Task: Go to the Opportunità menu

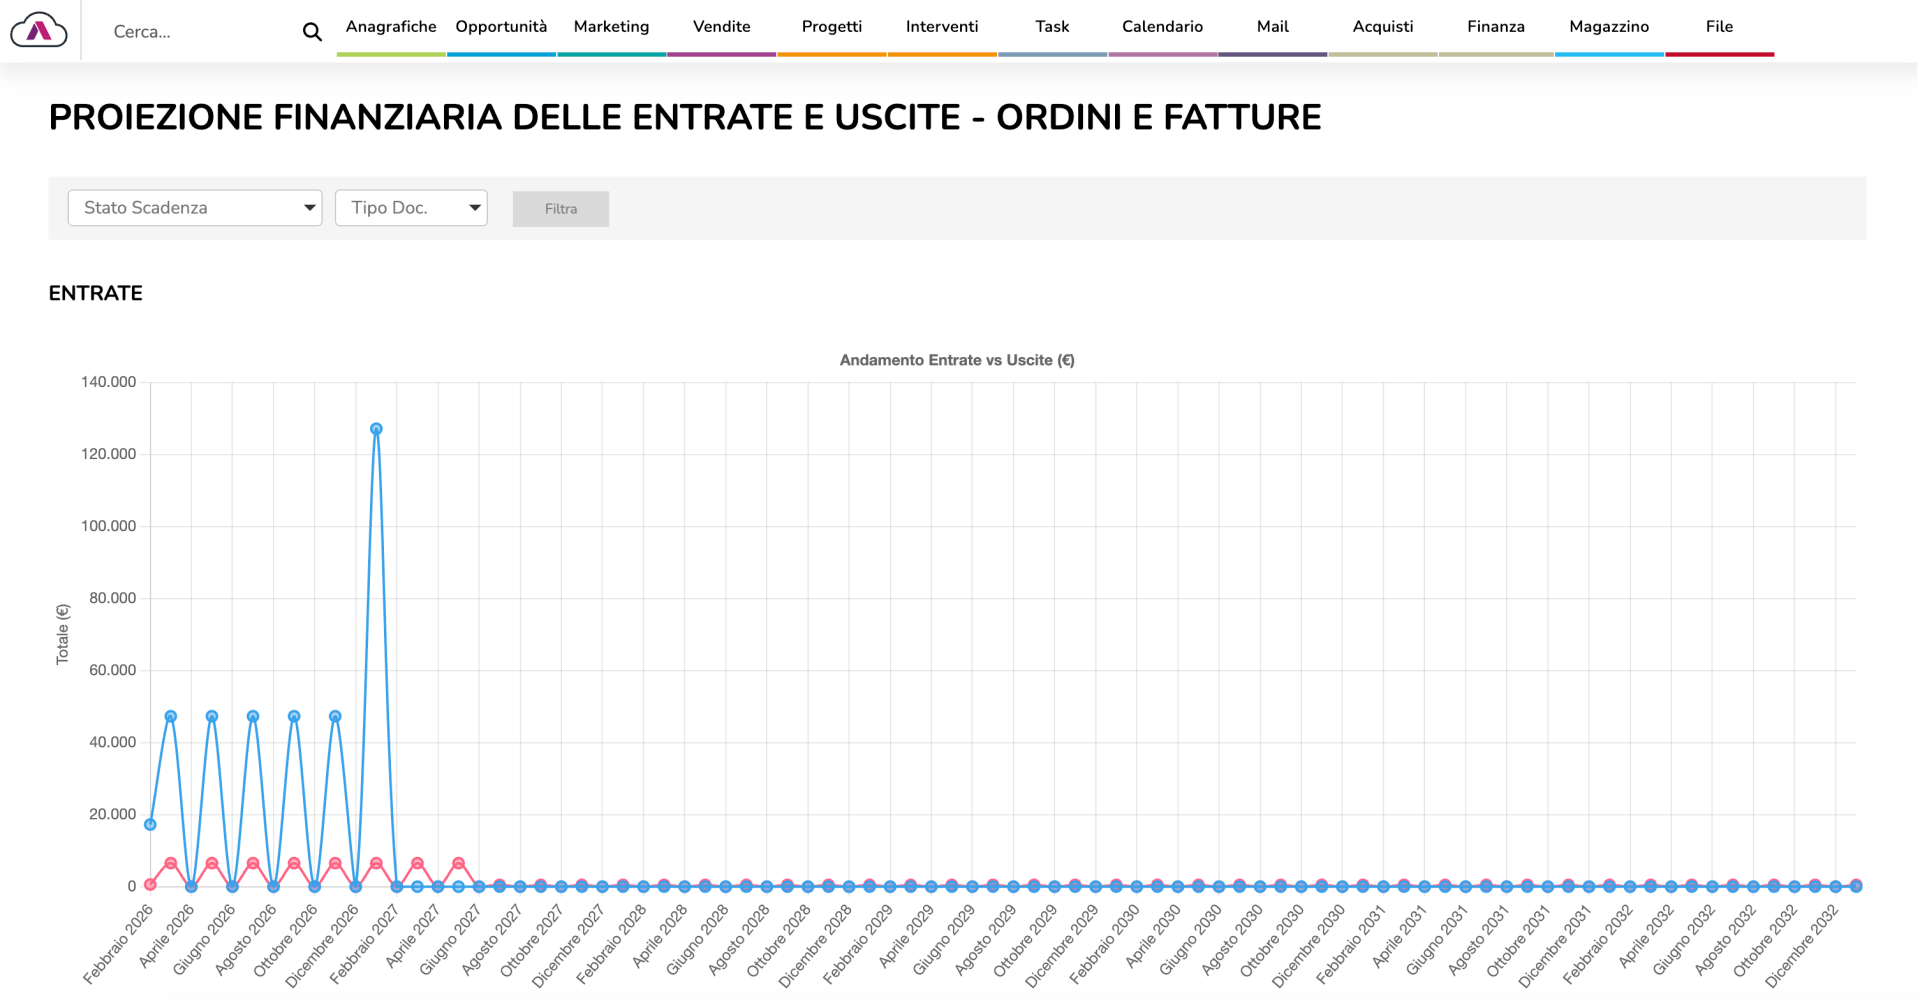Action: 501,27
